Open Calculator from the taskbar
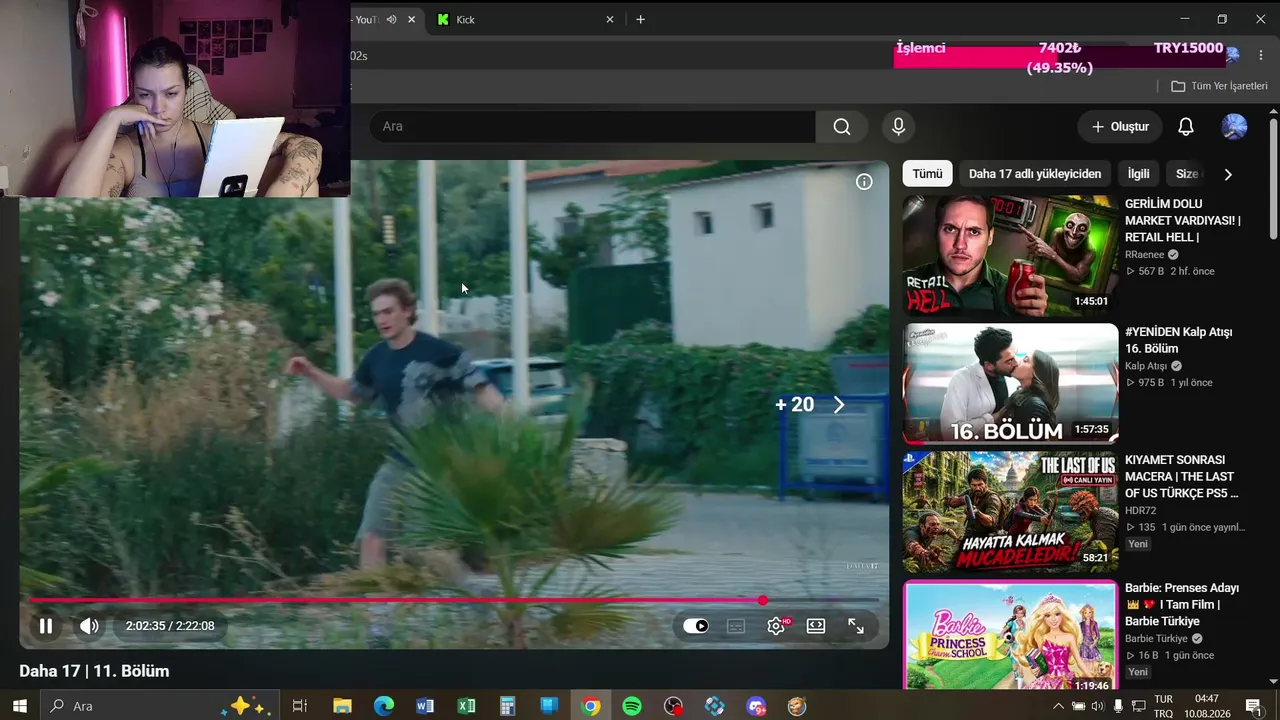Image resolution: width=1280 pixels, height=720 pixels. 508,706
